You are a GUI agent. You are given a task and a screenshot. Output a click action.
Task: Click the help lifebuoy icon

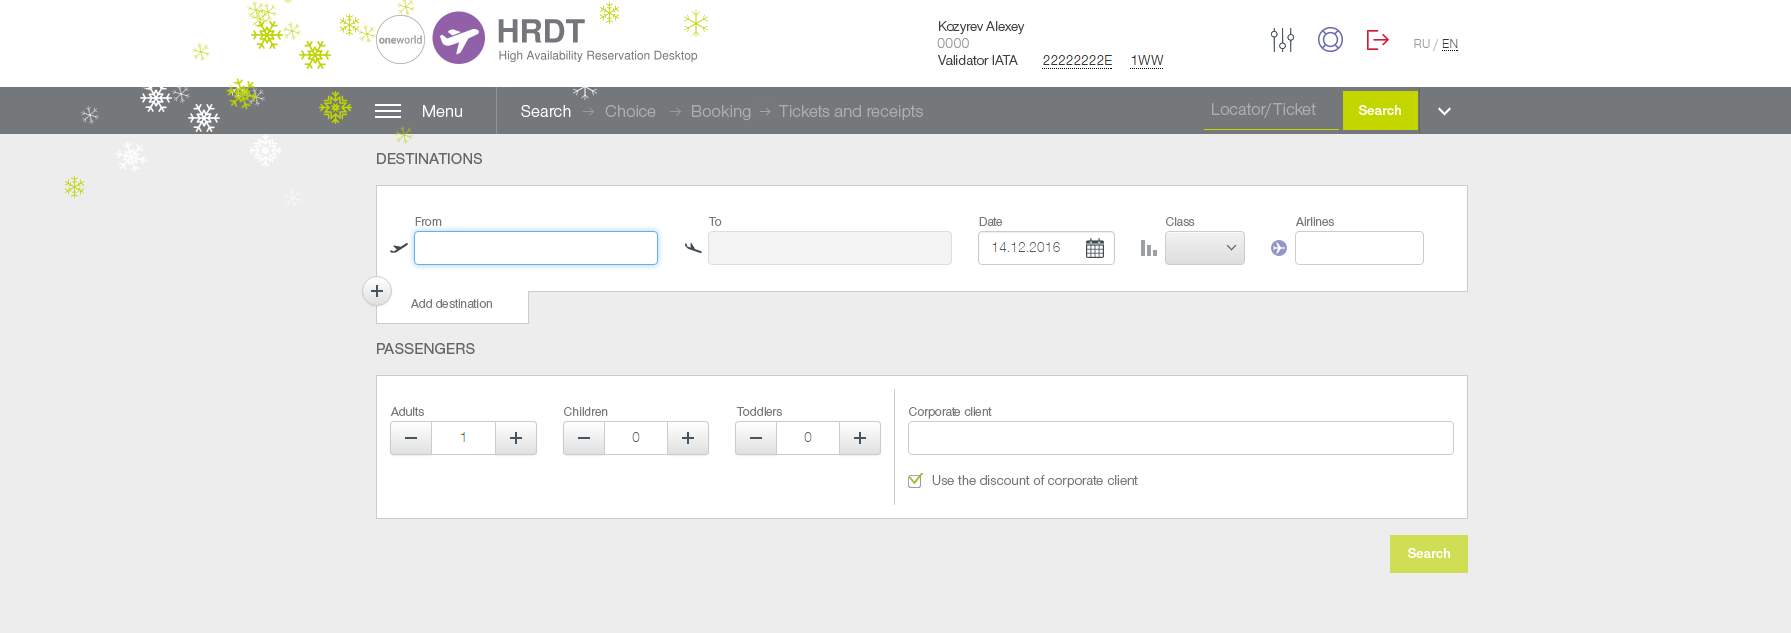click(x=1330, y=40)
